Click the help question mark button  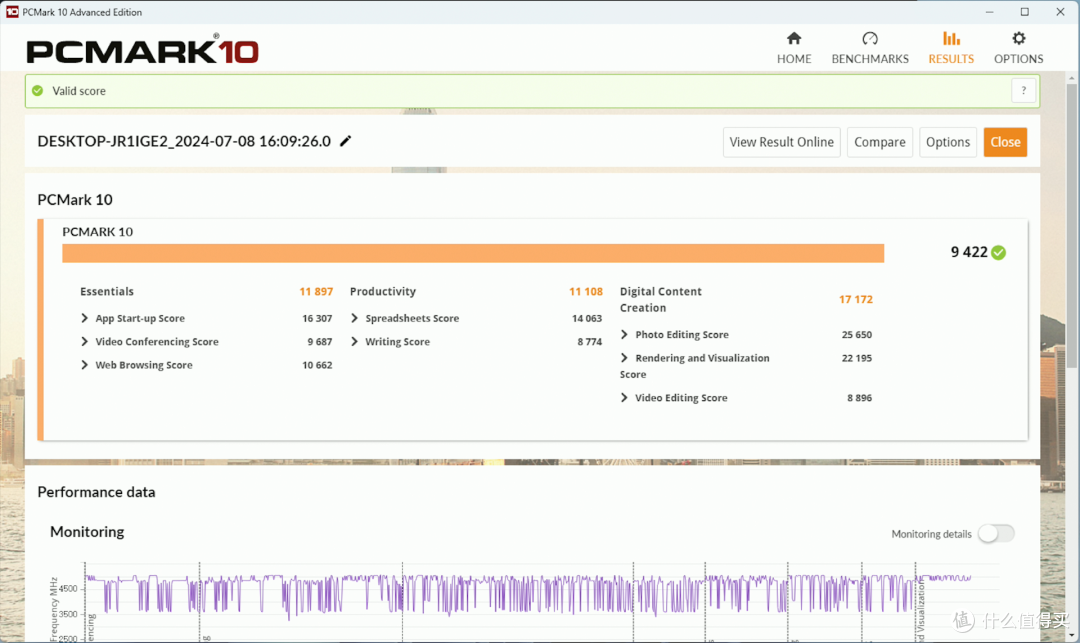1024,90
